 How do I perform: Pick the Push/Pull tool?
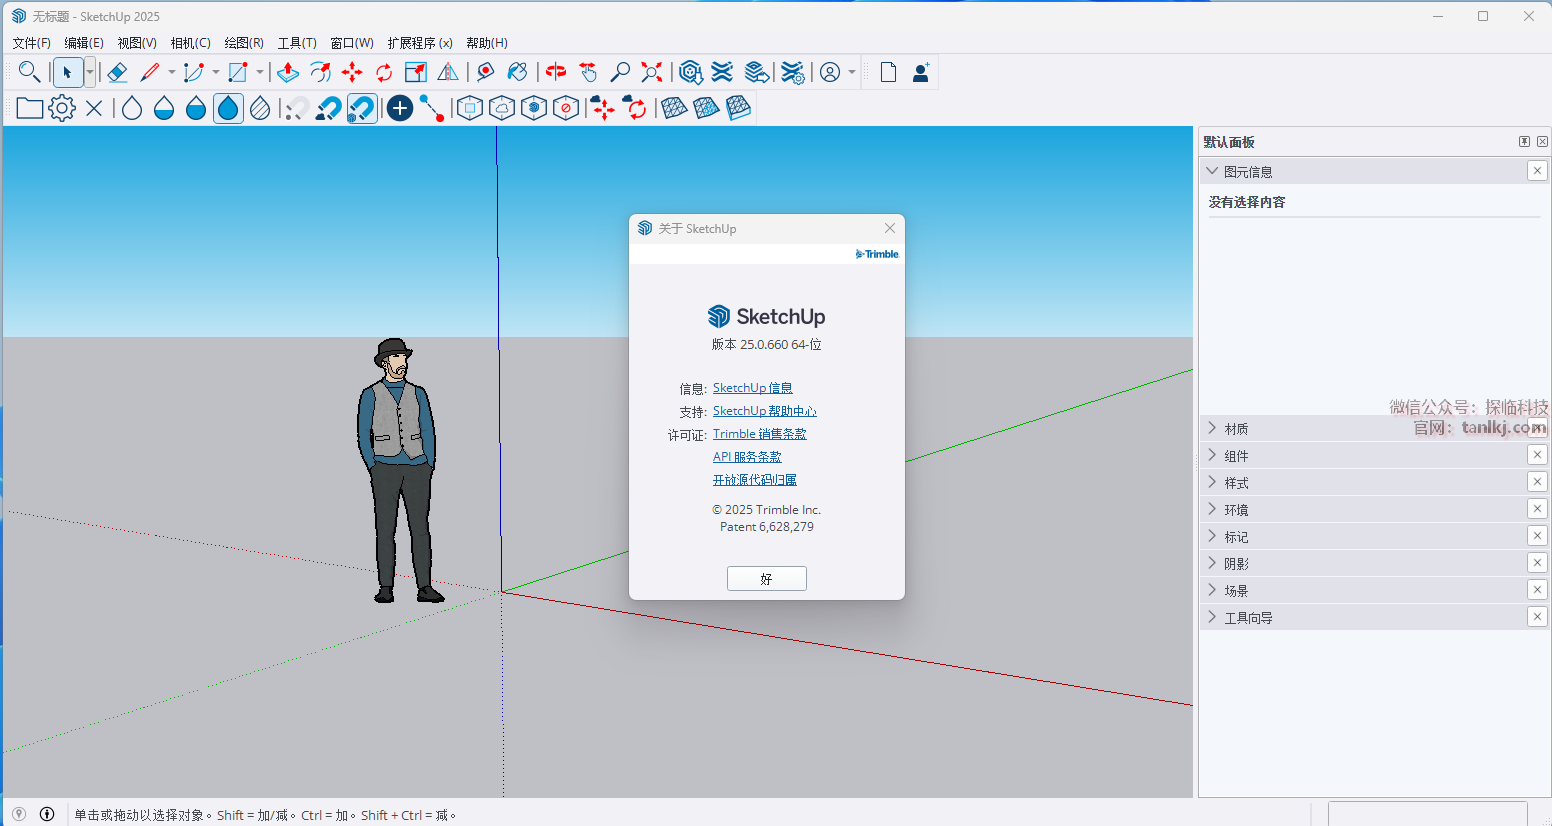tap(288, 72)
